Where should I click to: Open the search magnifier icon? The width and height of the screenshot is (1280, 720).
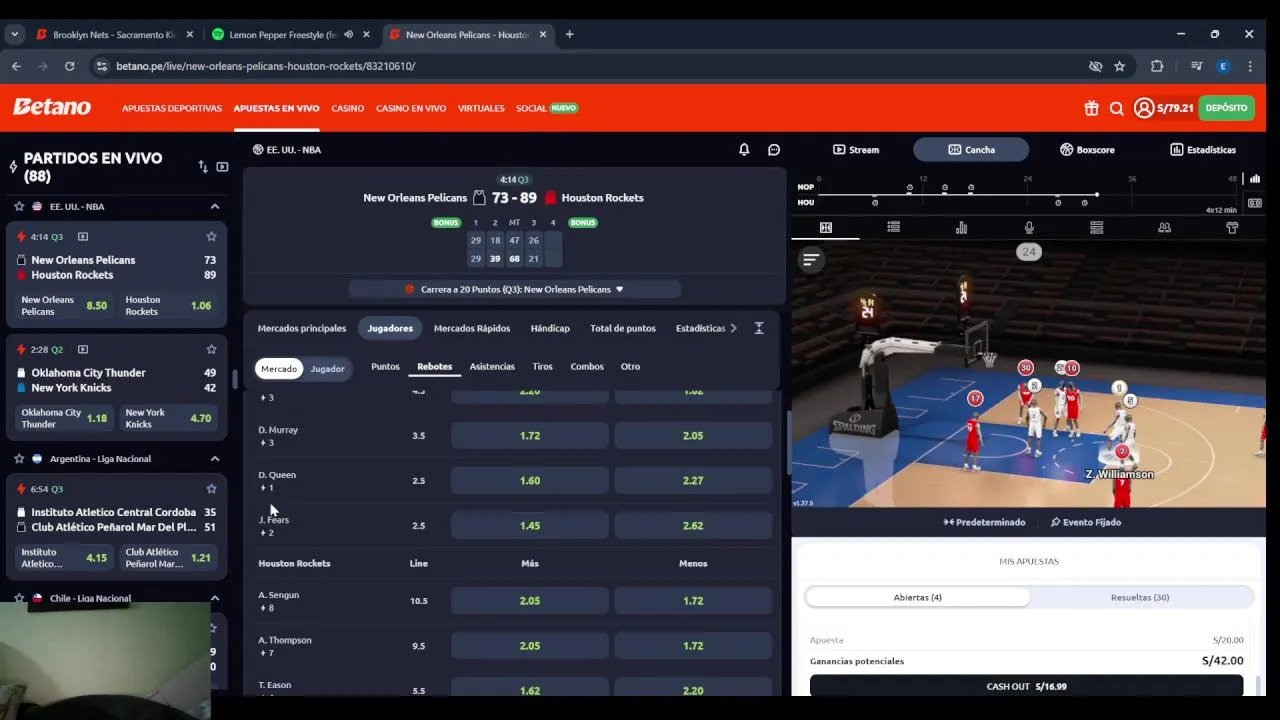pos(1117,108)
